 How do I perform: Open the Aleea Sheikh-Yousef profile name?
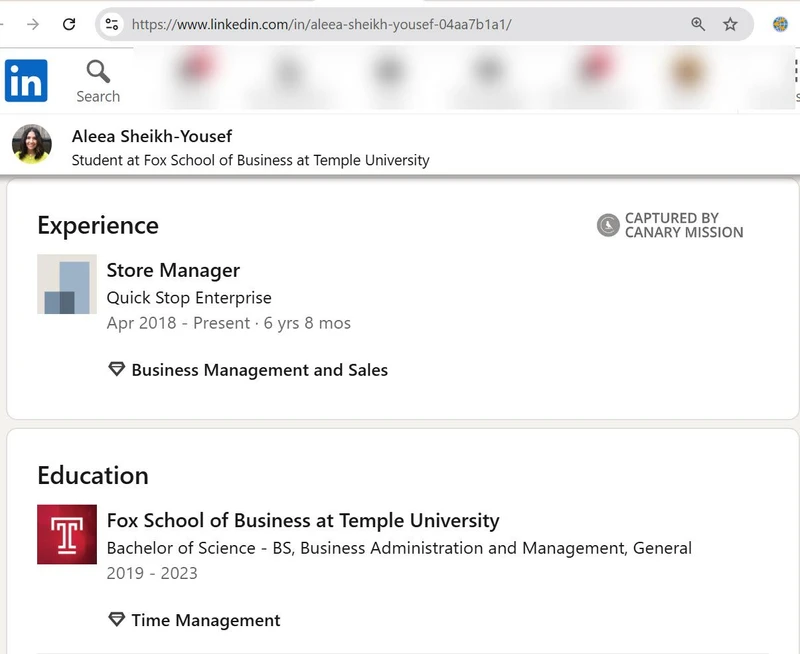(x=152, y=136)
